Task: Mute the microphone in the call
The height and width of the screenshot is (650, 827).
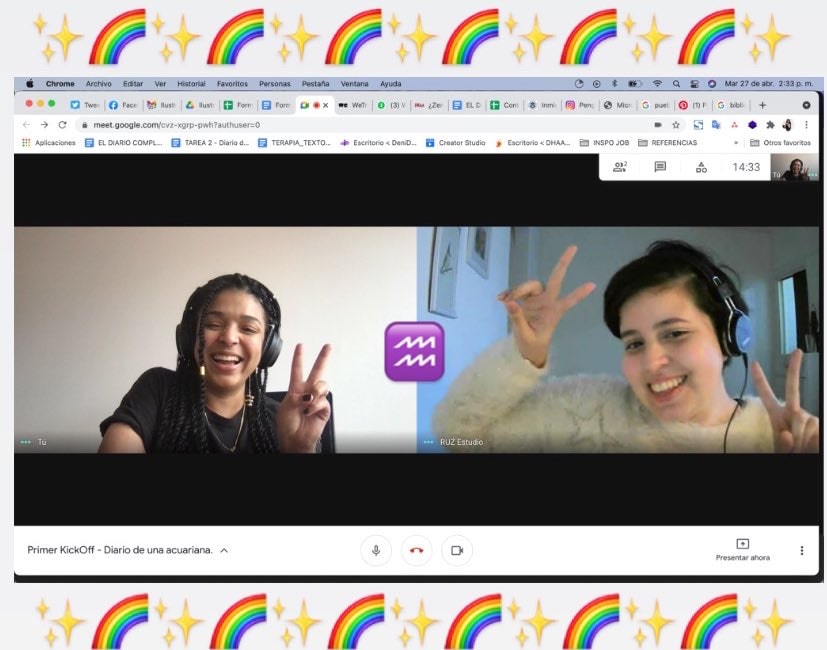Action: (x=376, y=550)
